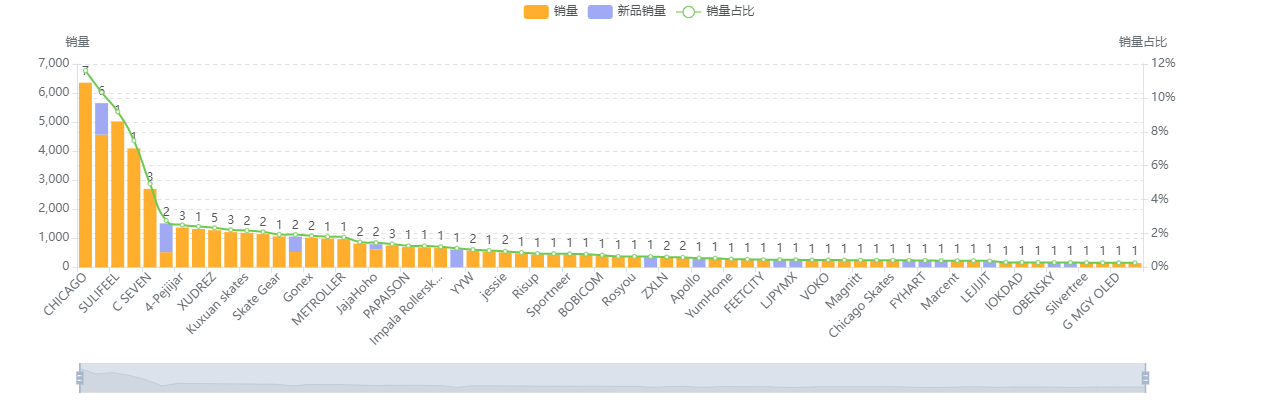1278x400 pixels.
Task: Click the Risup axis label
Action: (x=526, y=284)
